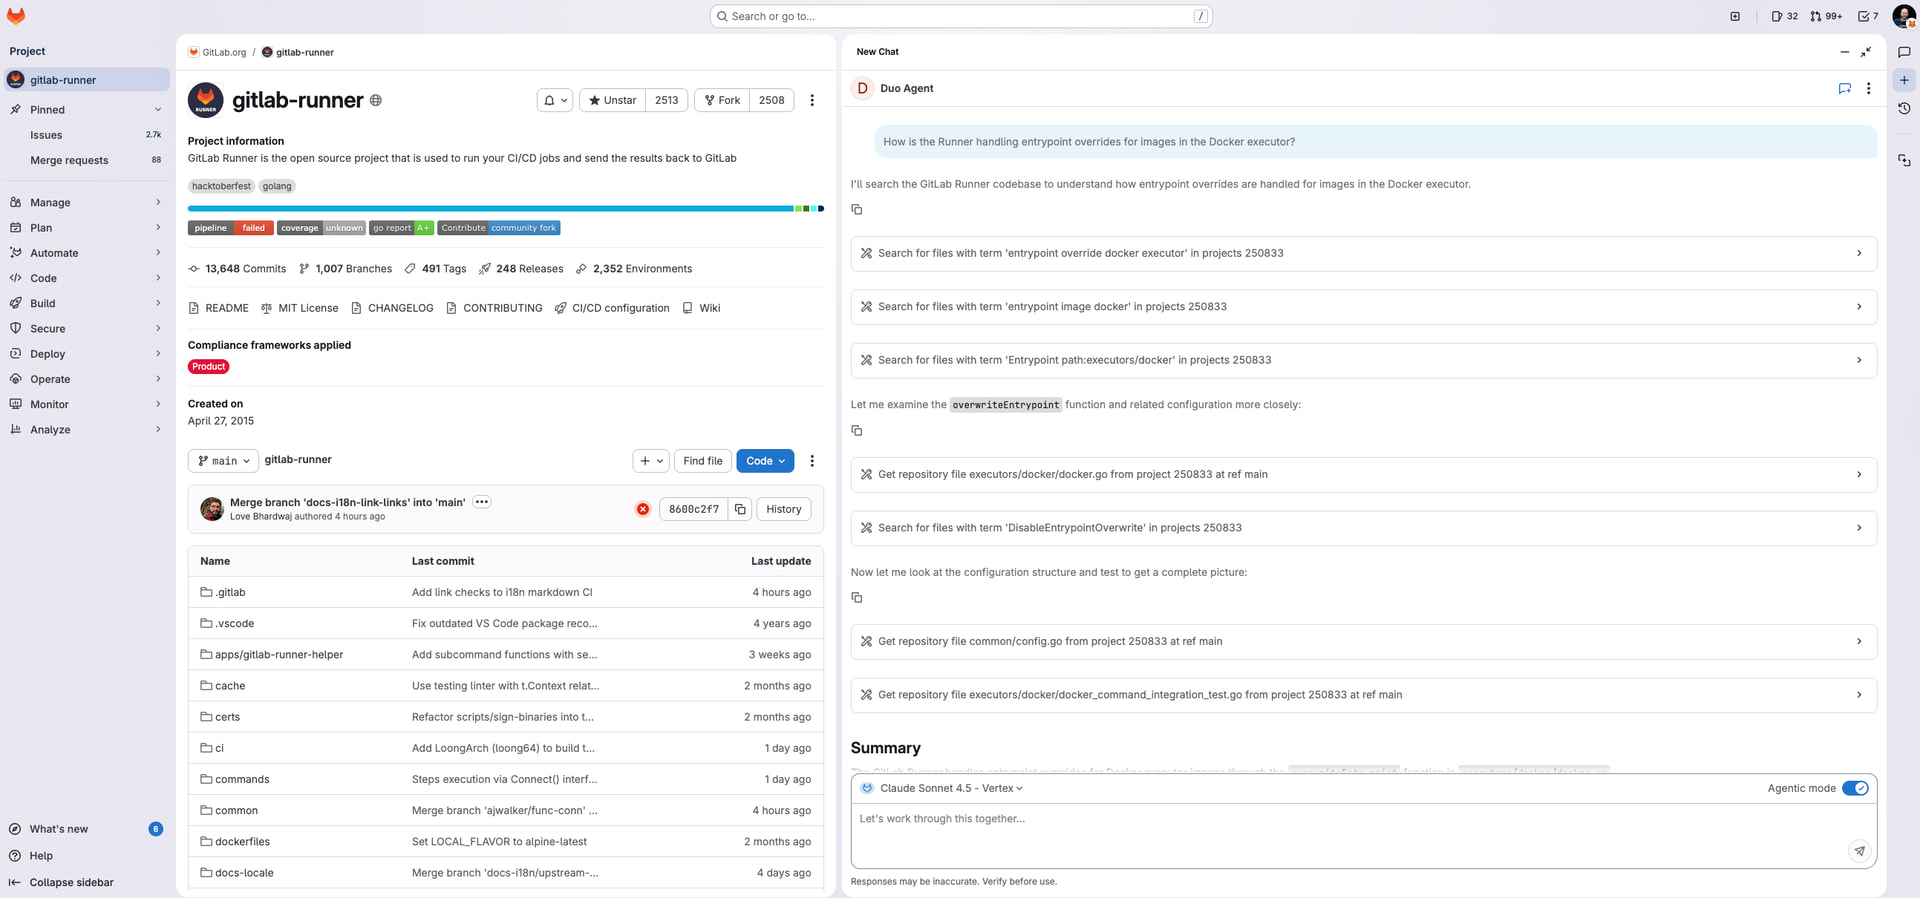1920x898 pixels.
Task: Expand the 'Entrypoint path:executors/docker' search step
Action: point(1363,360)
